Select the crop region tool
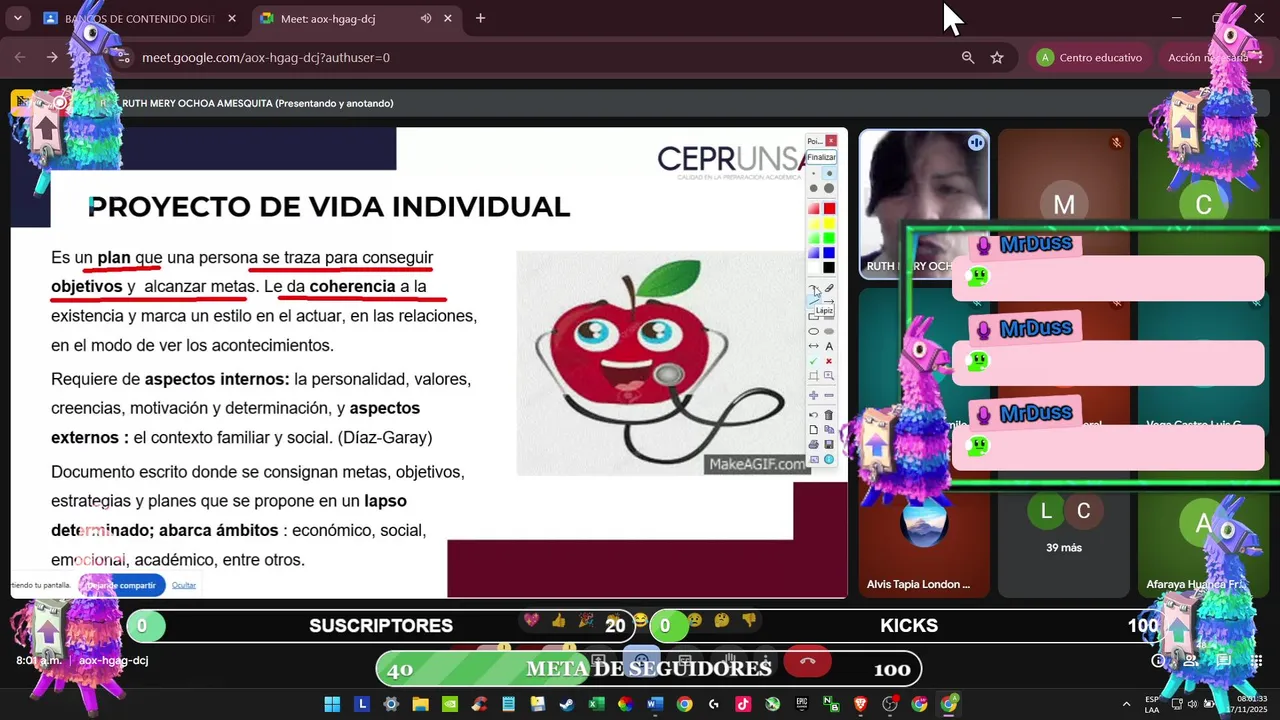 coord(814,376)
